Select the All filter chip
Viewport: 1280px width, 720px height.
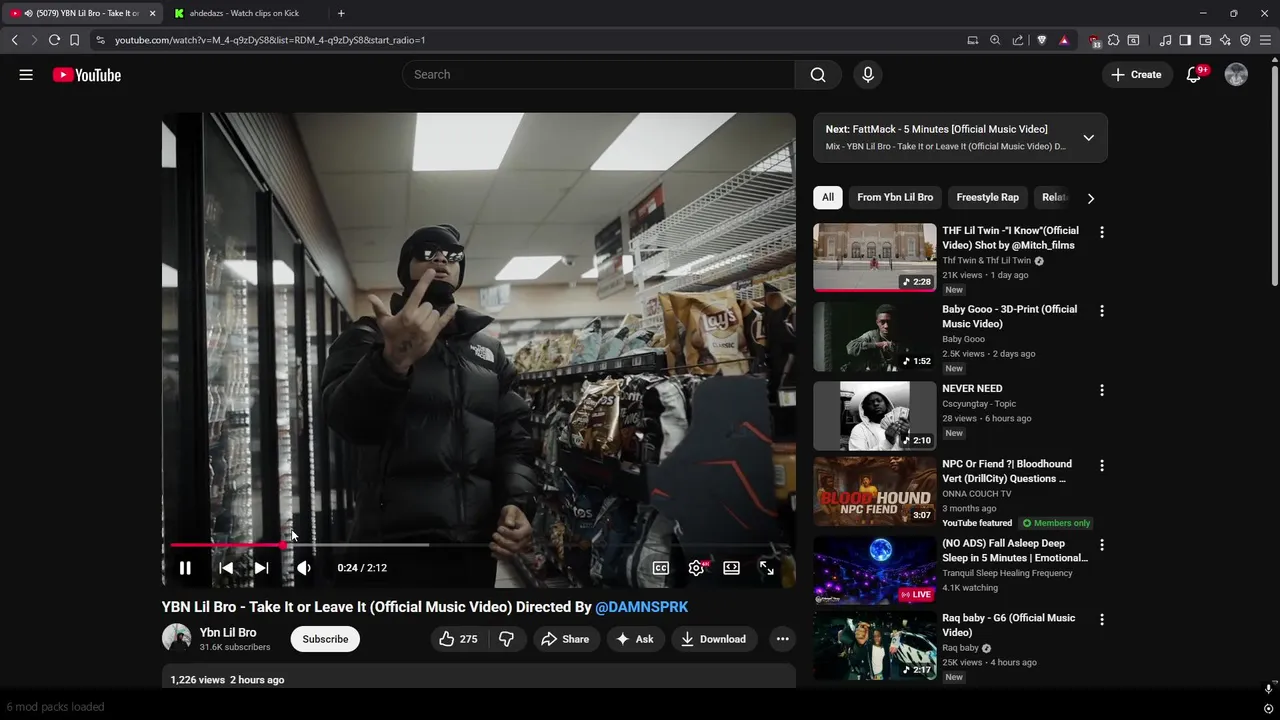[x=828, y=197]
